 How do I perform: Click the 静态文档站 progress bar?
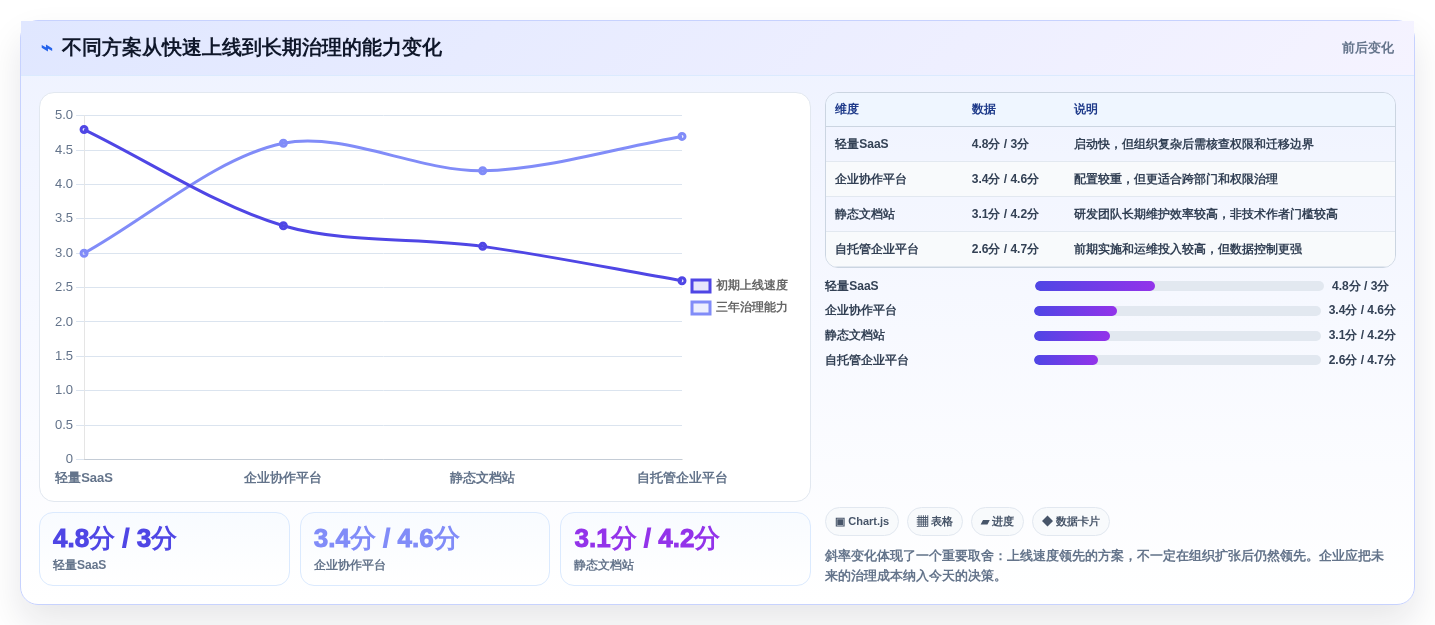(x=1177, y=336)
